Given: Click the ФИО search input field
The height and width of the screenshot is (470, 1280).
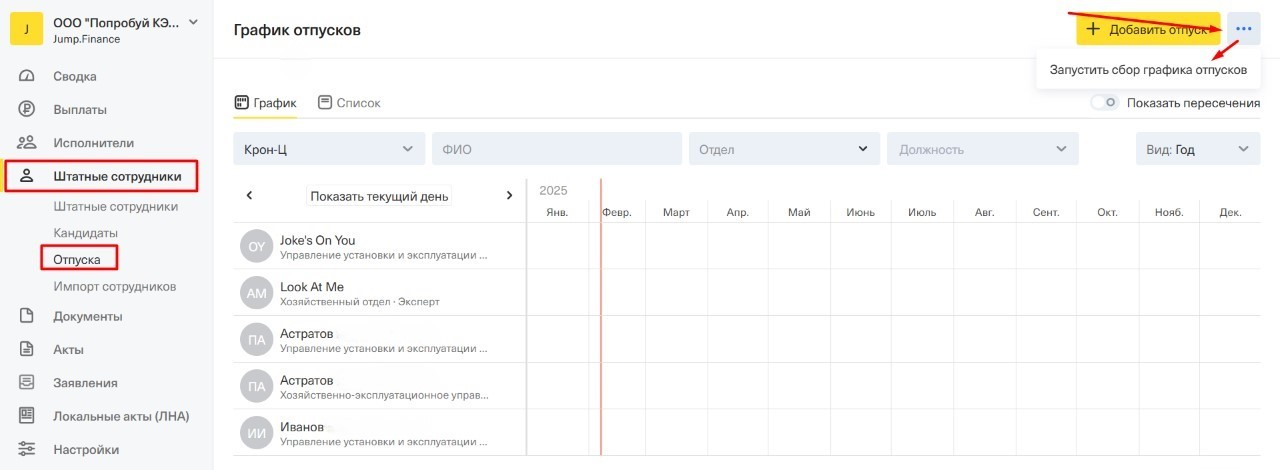Looking at the screenshot, I should pos(556,149).
